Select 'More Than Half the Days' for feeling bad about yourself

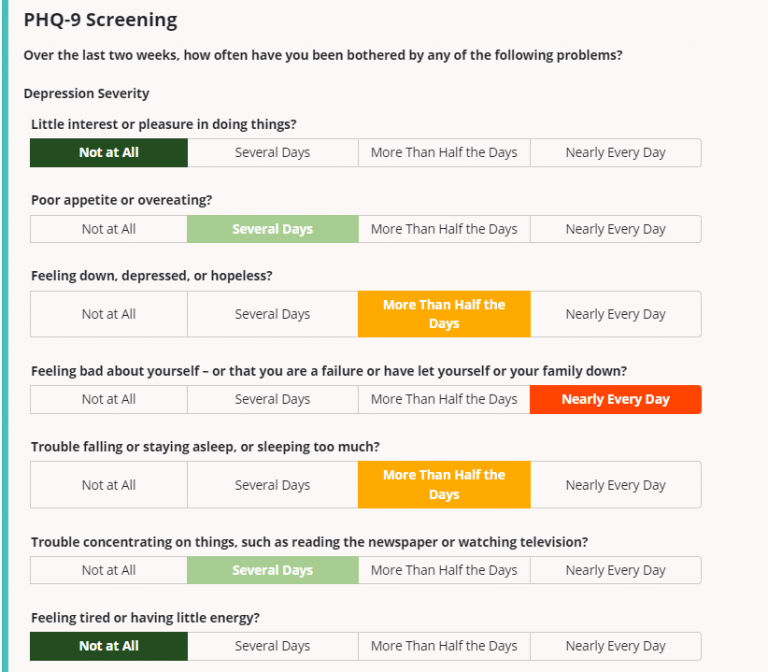tap(444, 400)
